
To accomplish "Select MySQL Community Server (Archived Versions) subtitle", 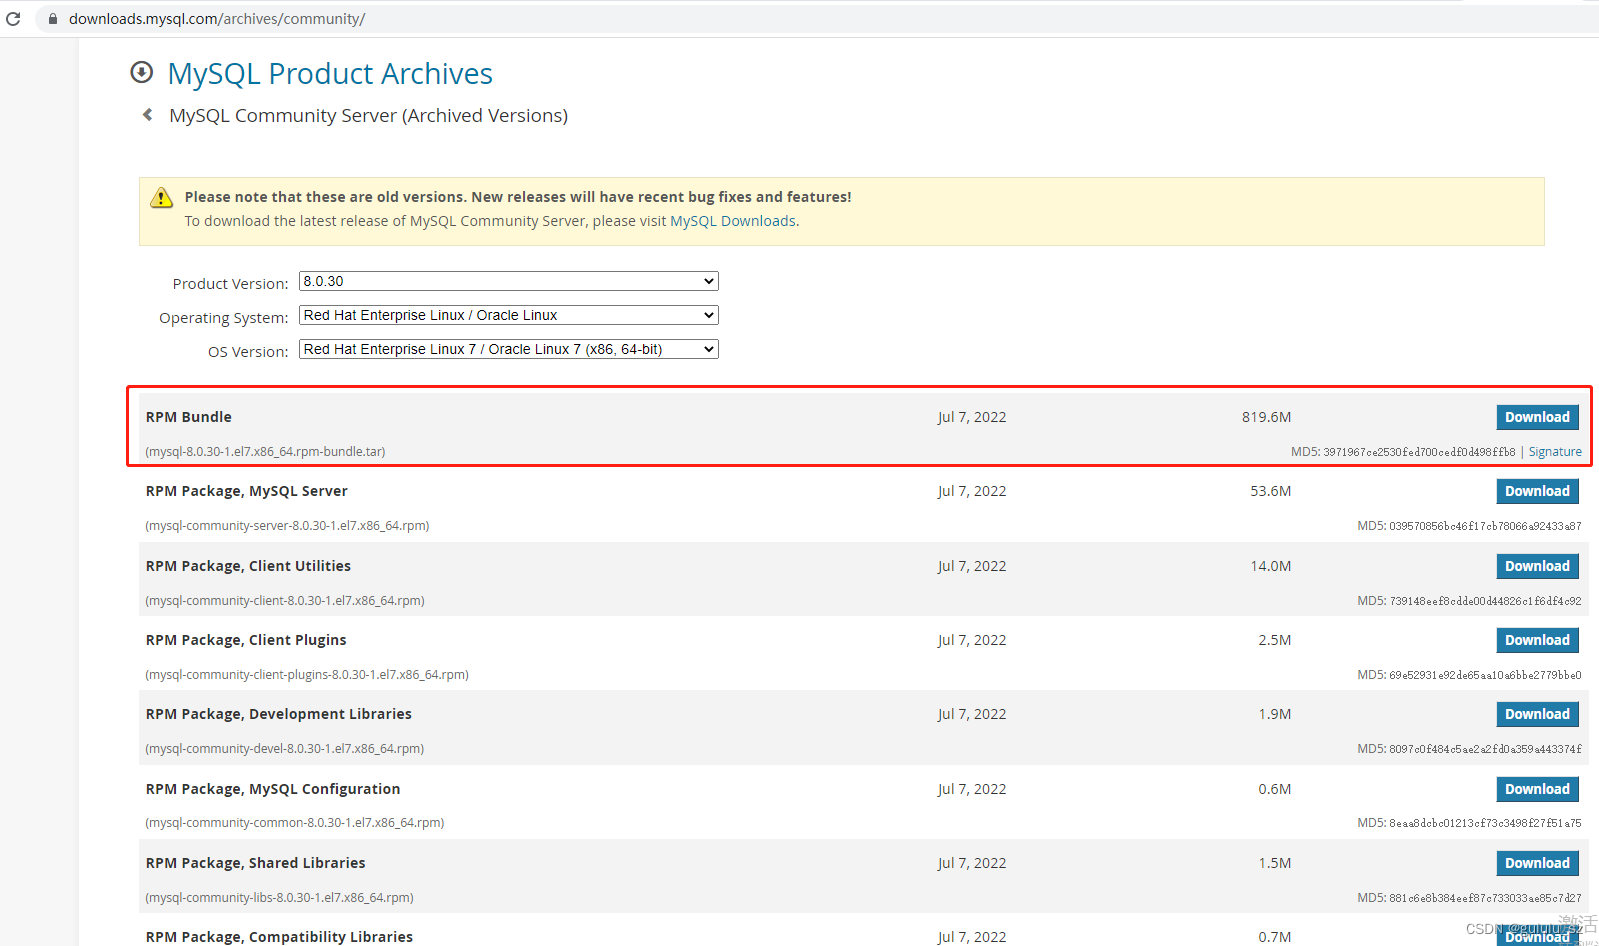I will click(368, 116).
